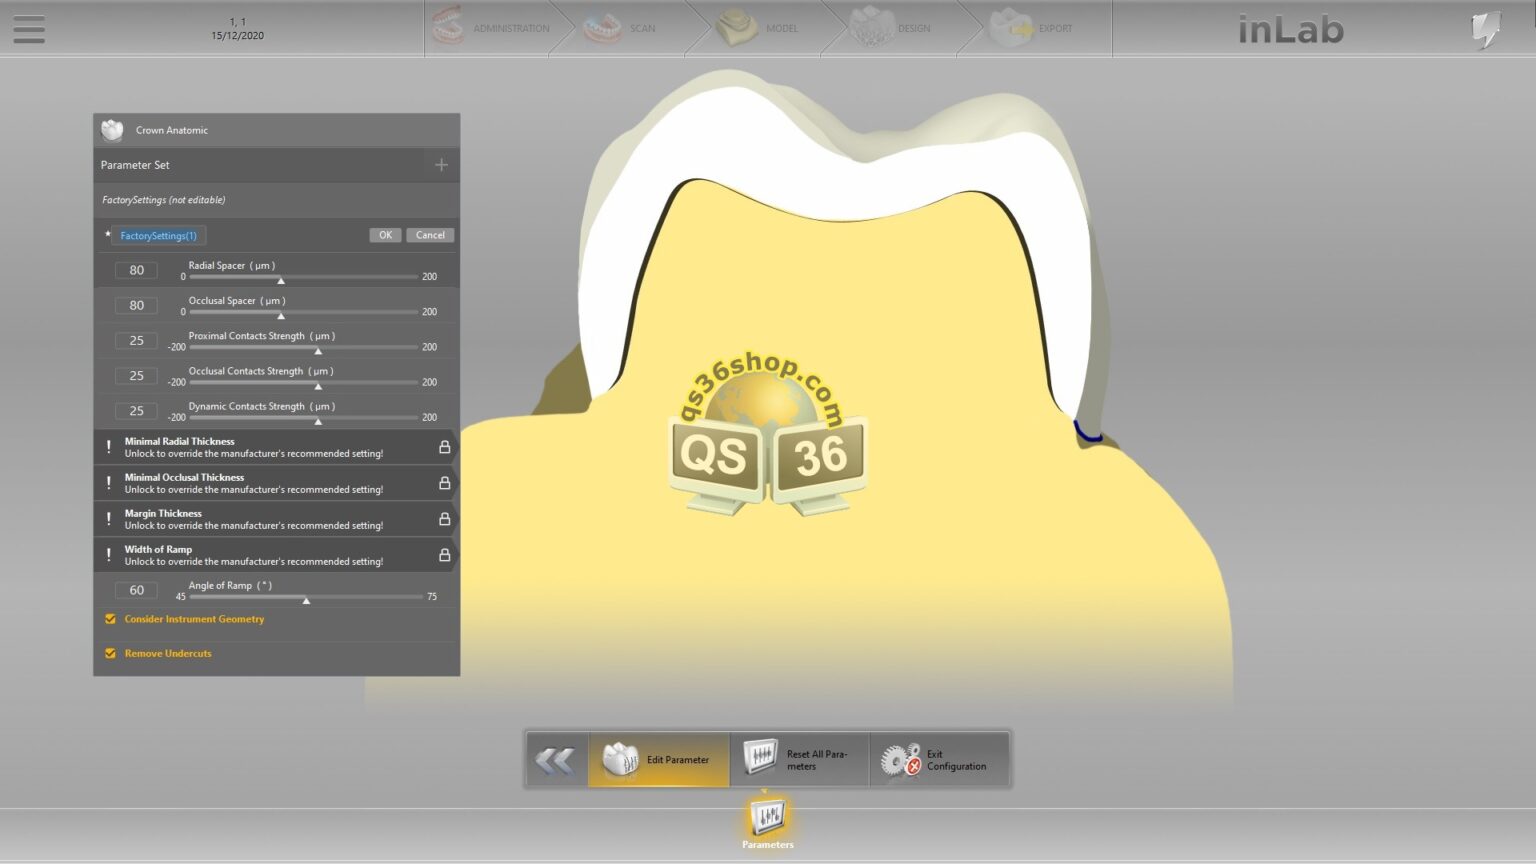The height and width of the screenshot is (864, 1536).
Task: Unlock Margin Thickness padlock
Action: (444, 519)
